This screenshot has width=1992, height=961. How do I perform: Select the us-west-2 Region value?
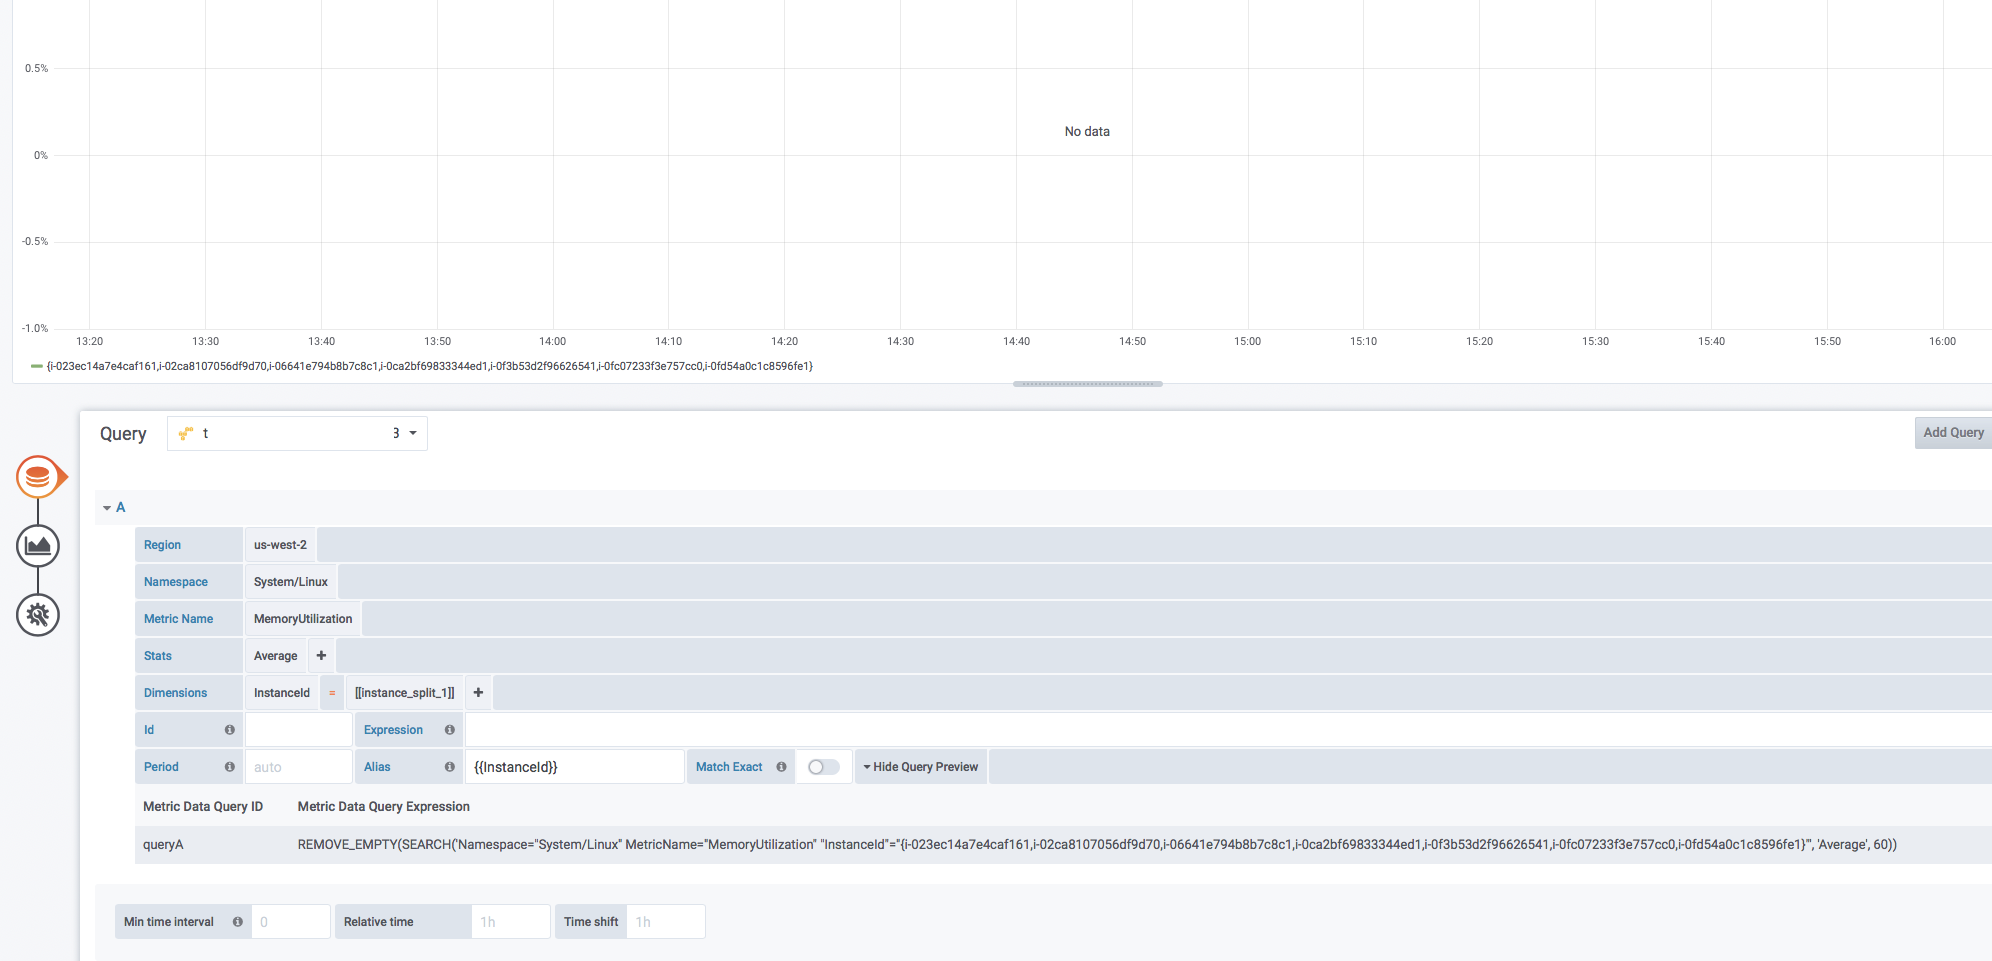tap(279, 544)
